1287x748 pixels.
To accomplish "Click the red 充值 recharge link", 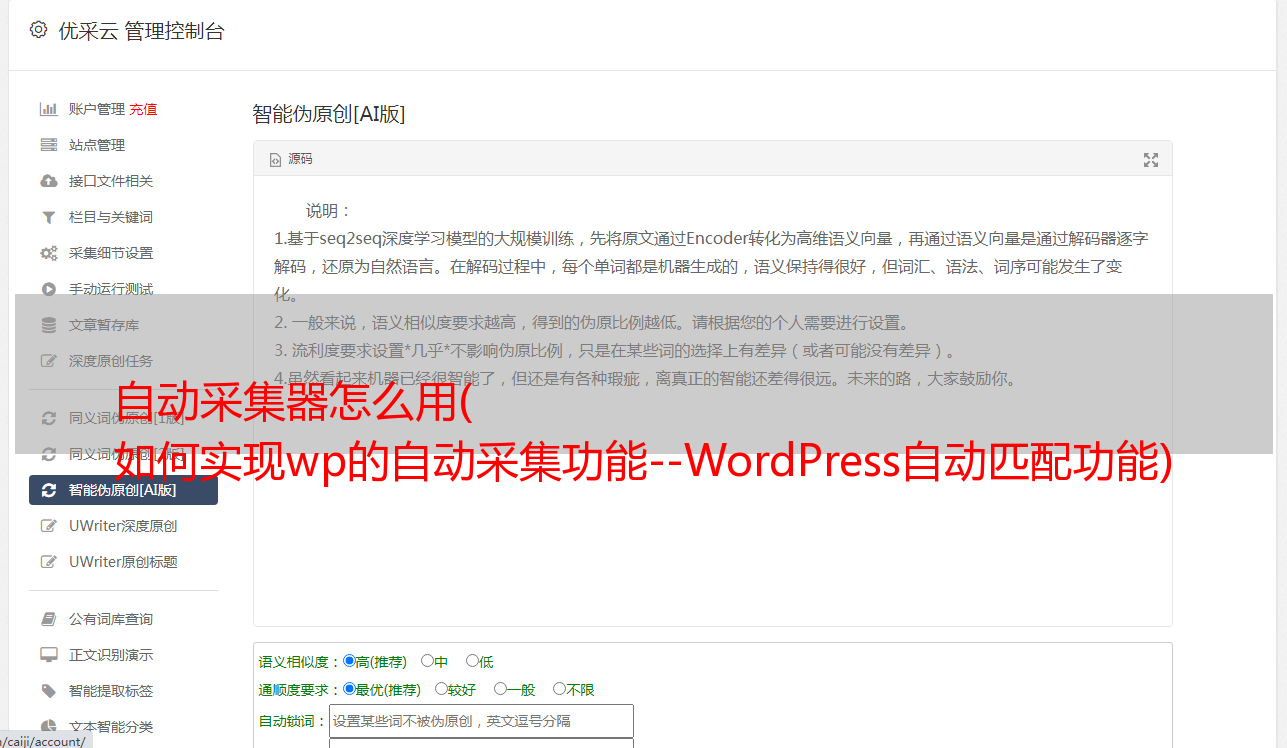I will 143,109.
